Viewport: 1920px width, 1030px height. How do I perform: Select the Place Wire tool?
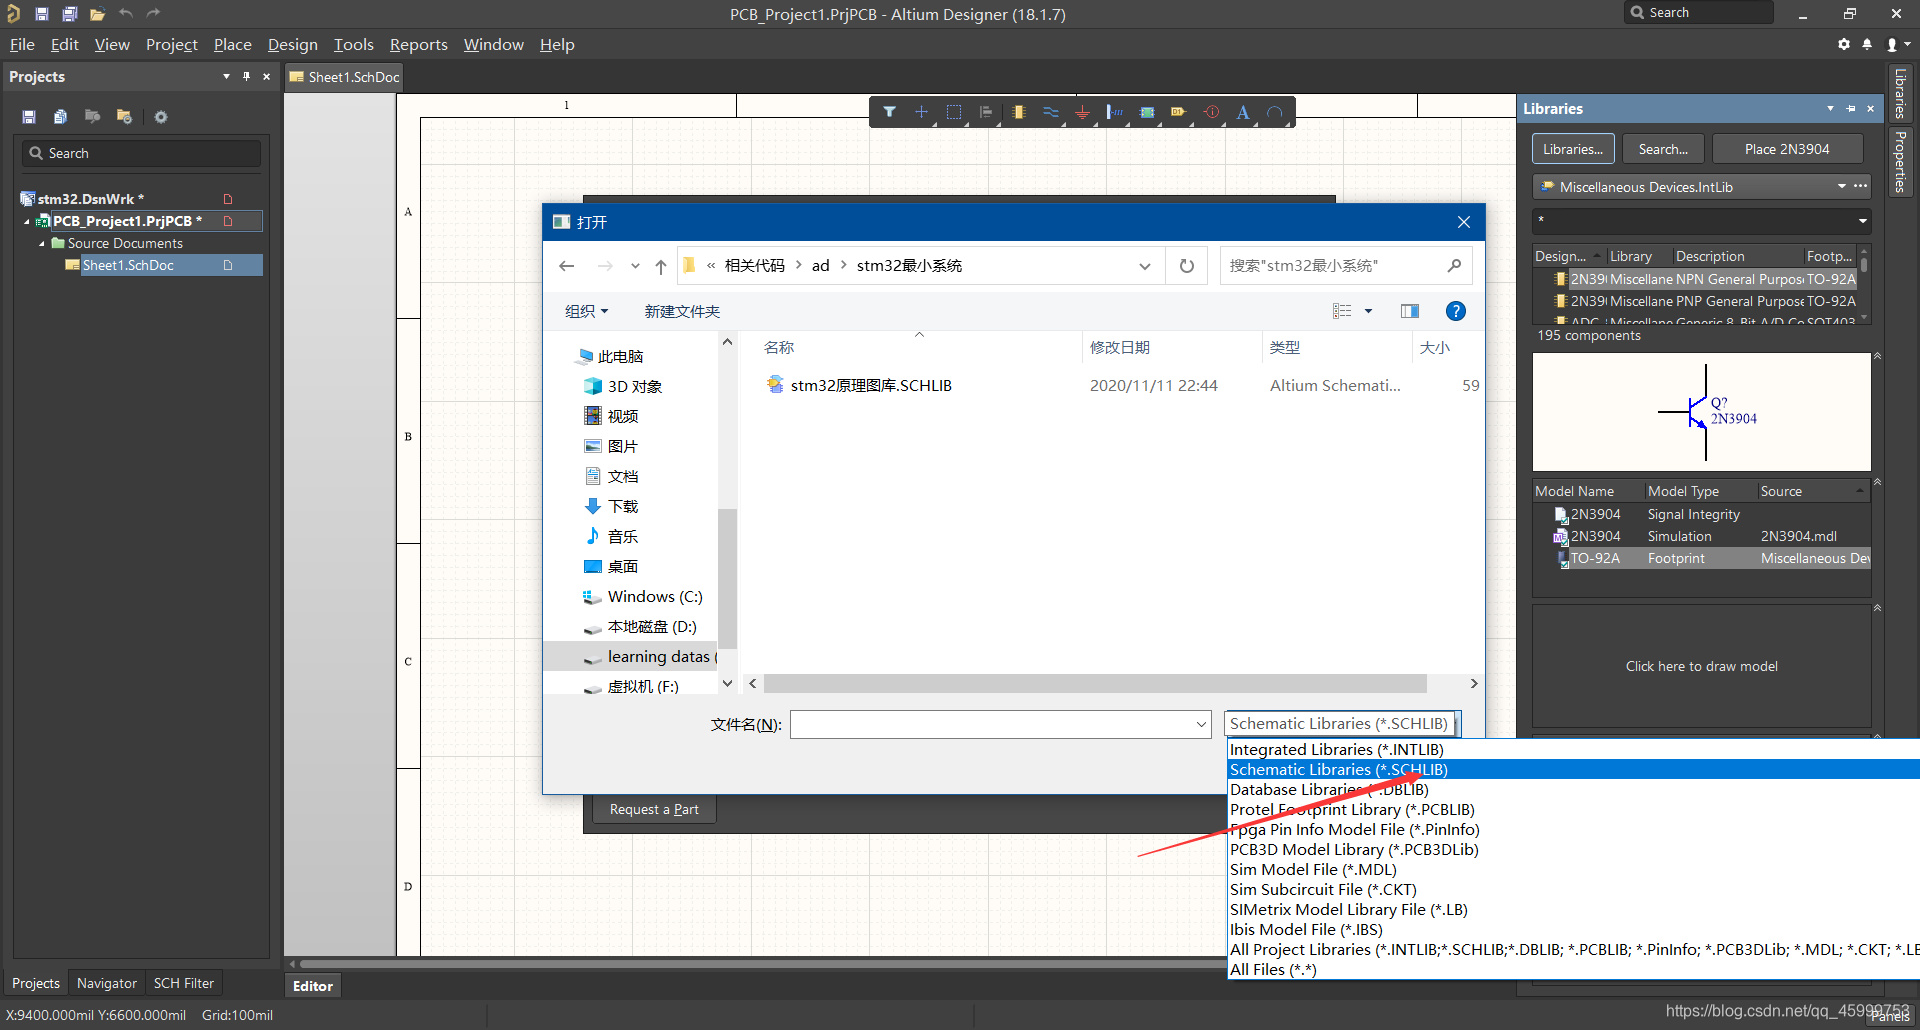[x=1050, y=112]
